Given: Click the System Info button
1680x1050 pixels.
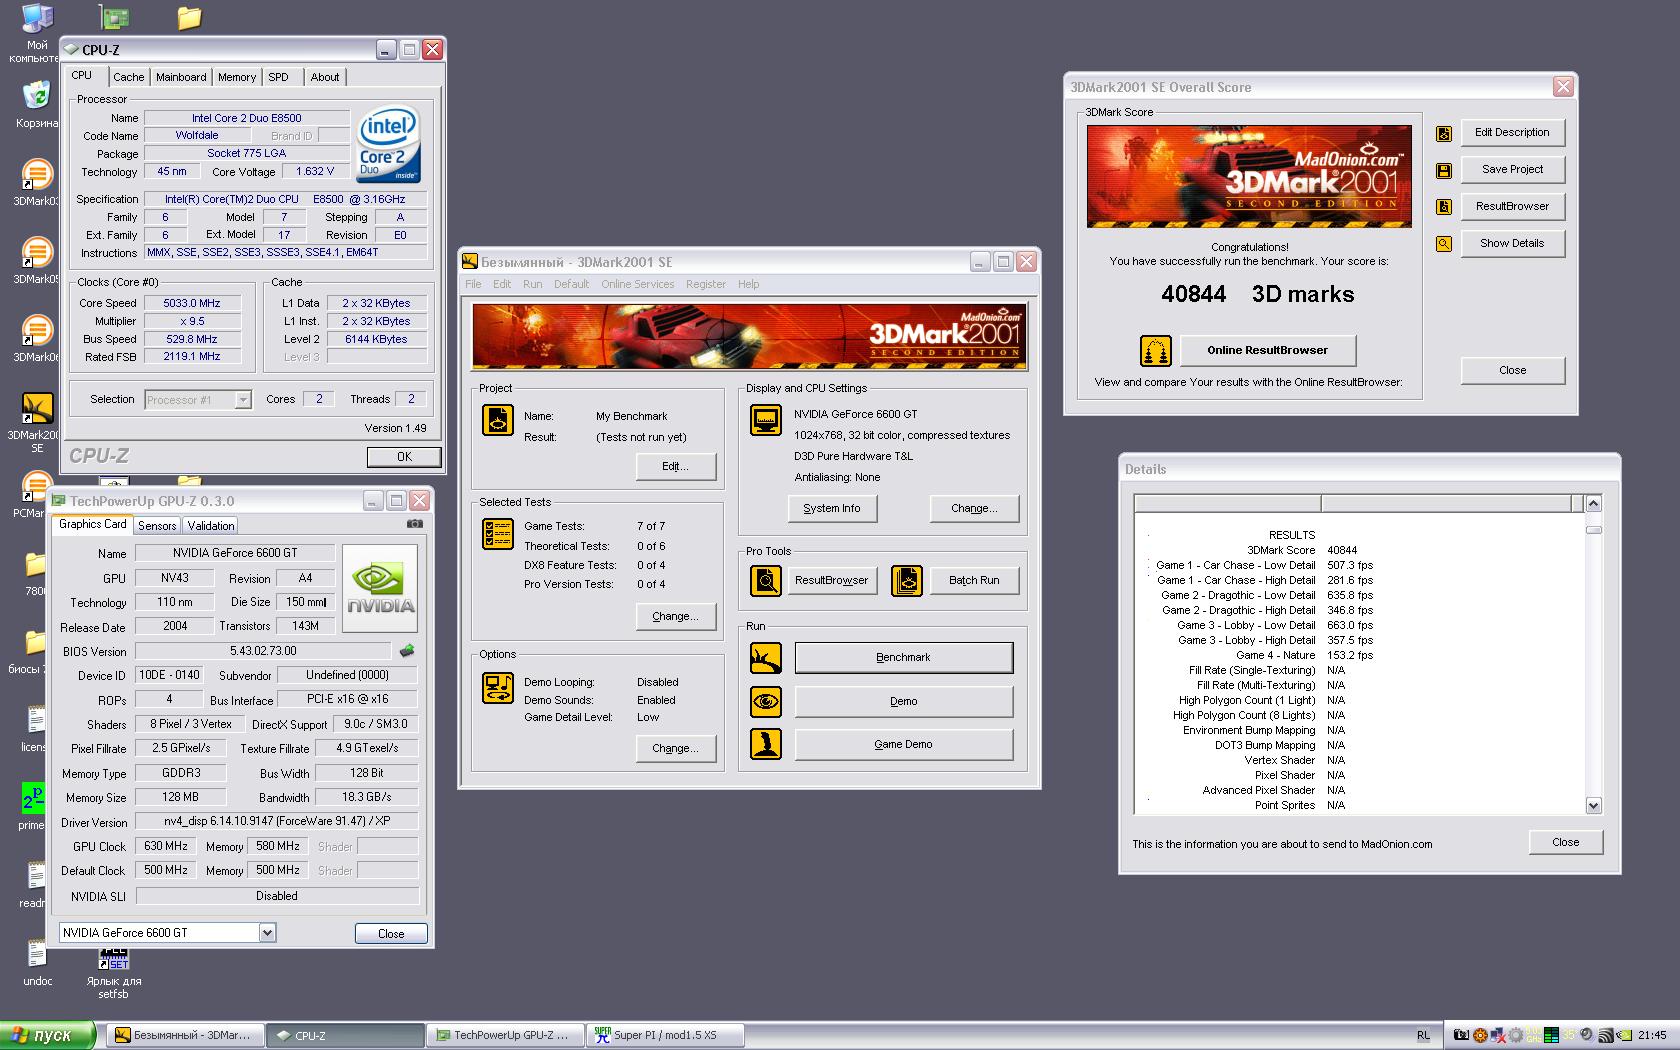Looking at the screenshot, I should pyautogui.click(x=832, y=508).
